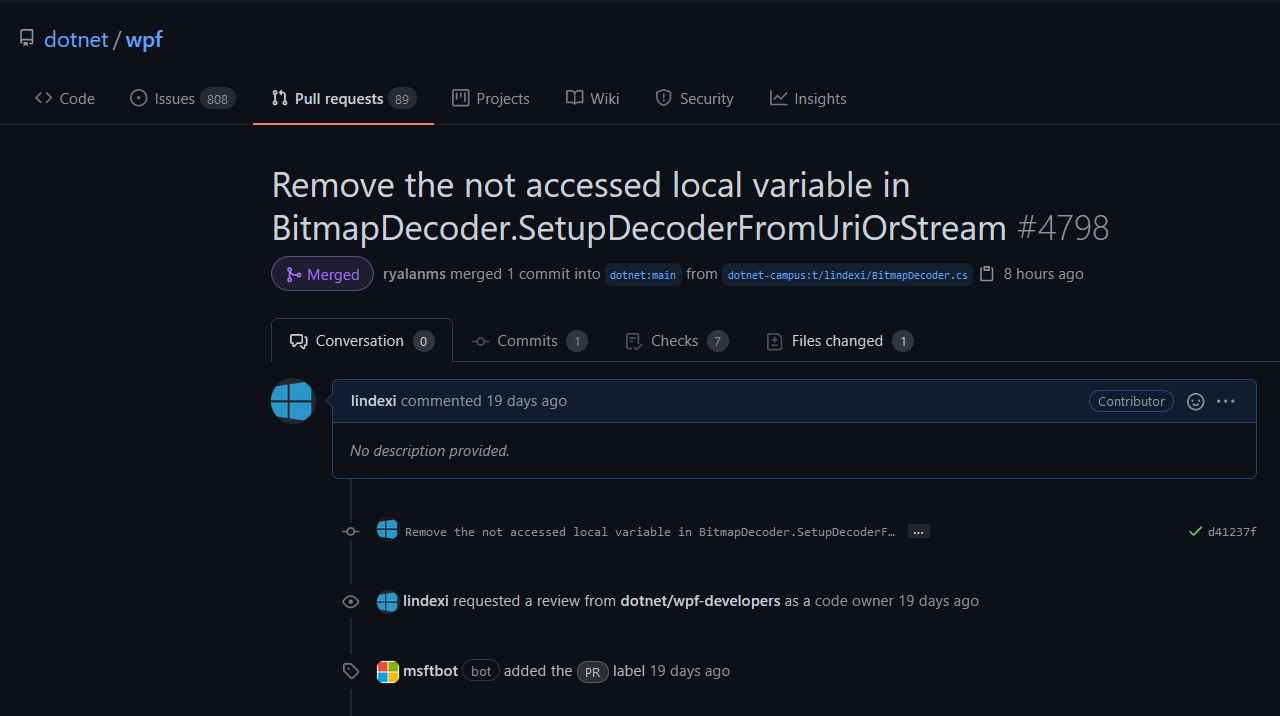The width and height of the screenshot is (1280, 716).
Task: Open the comment options three-dot menu
Action: (x=1226, y=401)
